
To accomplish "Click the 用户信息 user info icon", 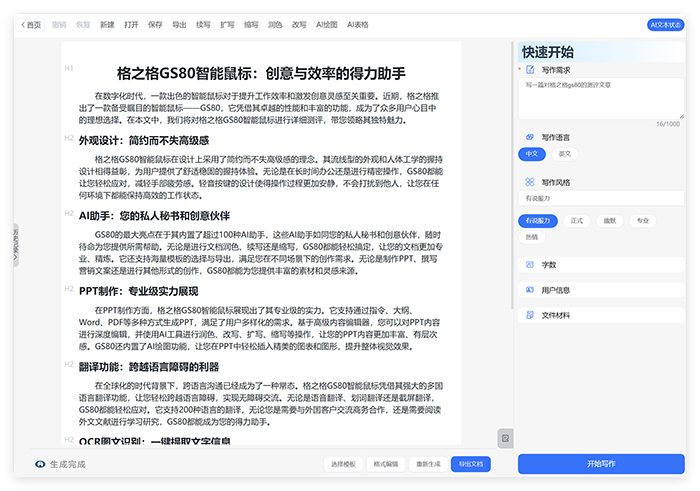I will point(528,290).
